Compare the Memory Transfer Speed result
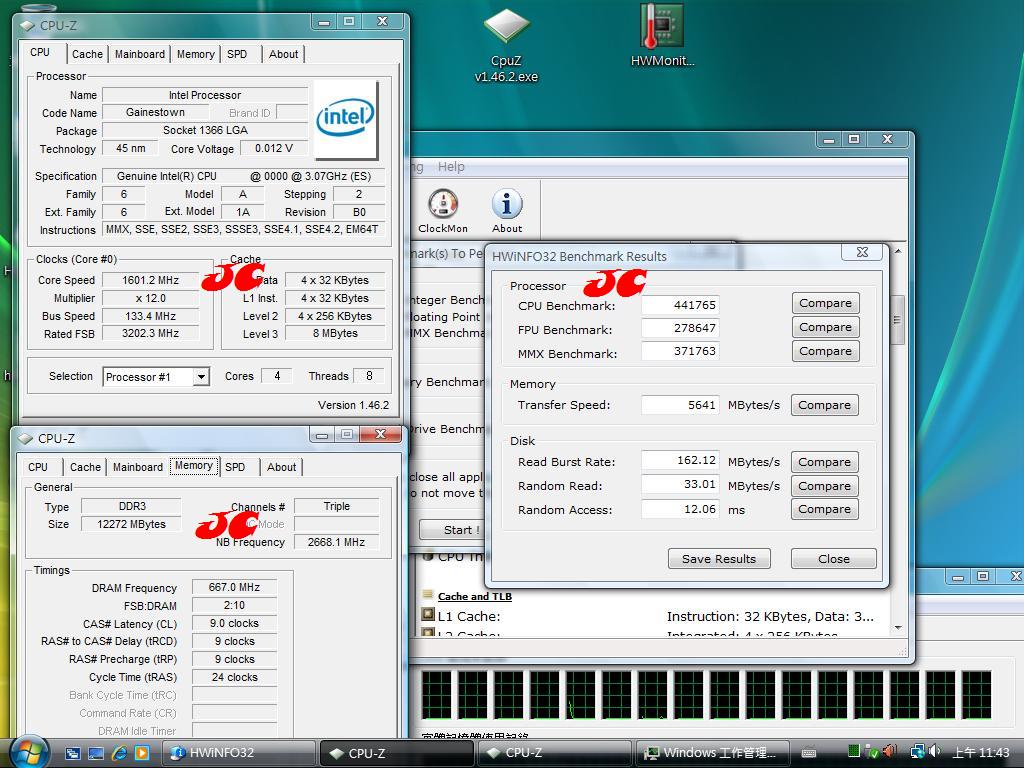Screen dimensions: 1024x768 [x=824, y=405]
